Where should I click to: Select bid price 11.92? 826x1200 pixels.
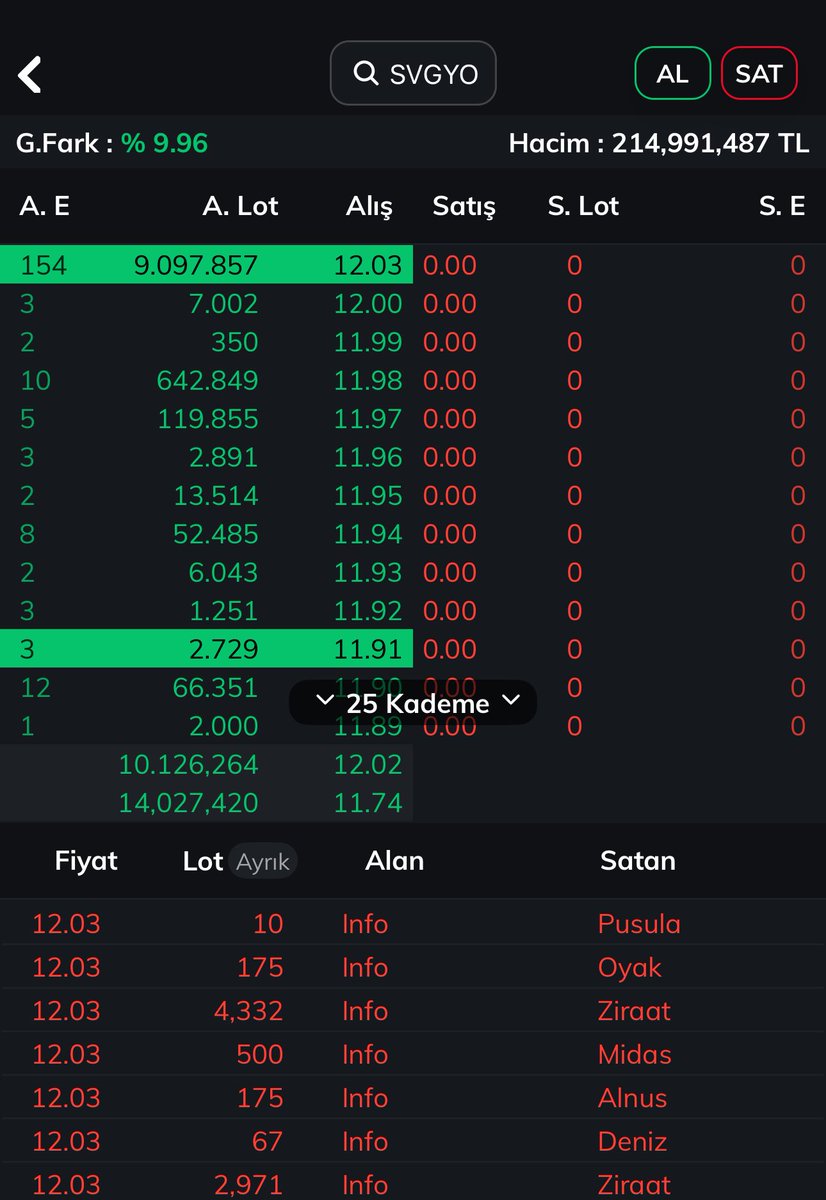tap(368, 610)
